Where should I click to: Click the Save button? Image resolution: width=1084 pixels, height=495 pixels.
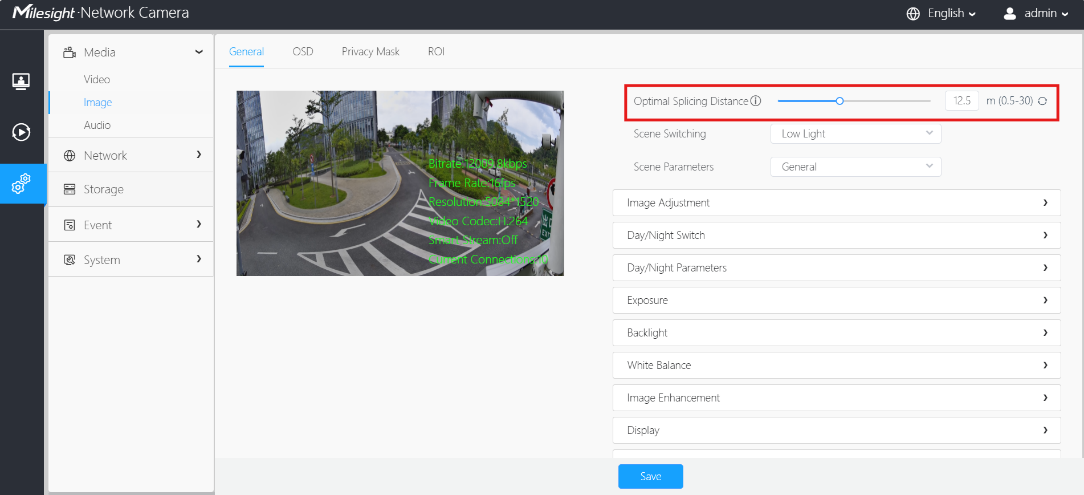[651, 476]
